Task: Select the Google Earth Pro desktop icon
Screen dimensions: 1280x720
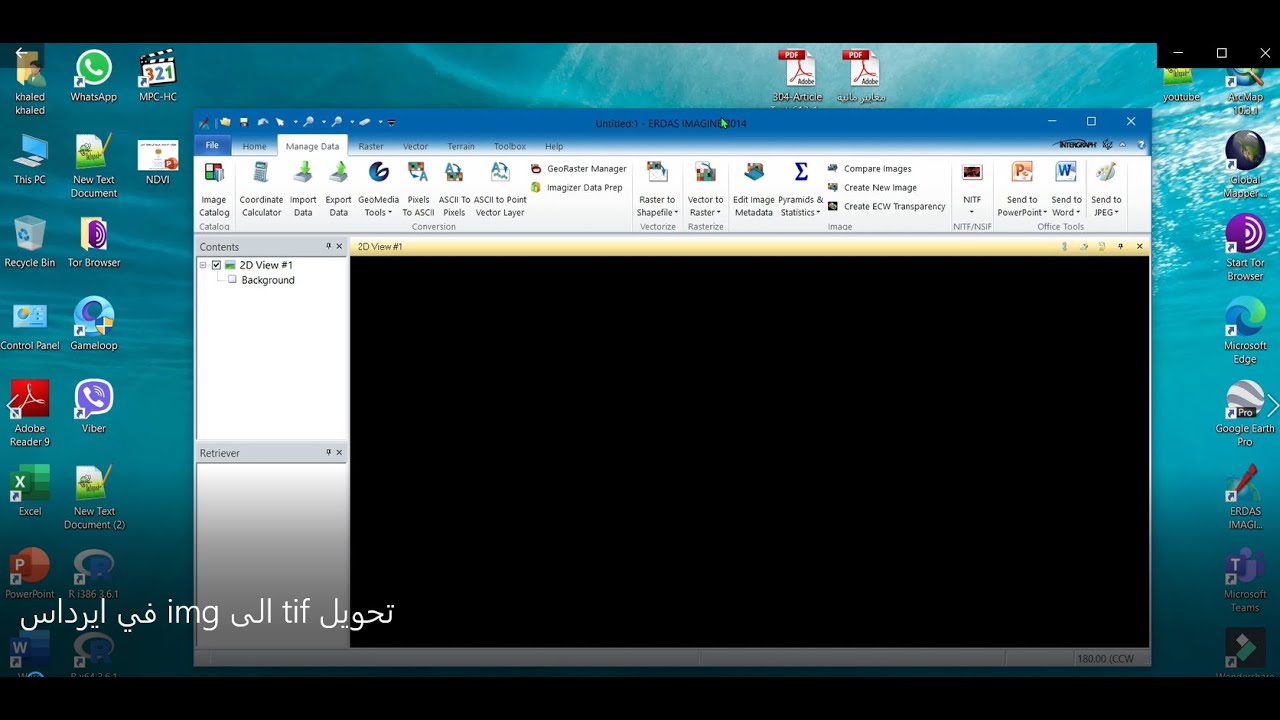Action: 1245,414
